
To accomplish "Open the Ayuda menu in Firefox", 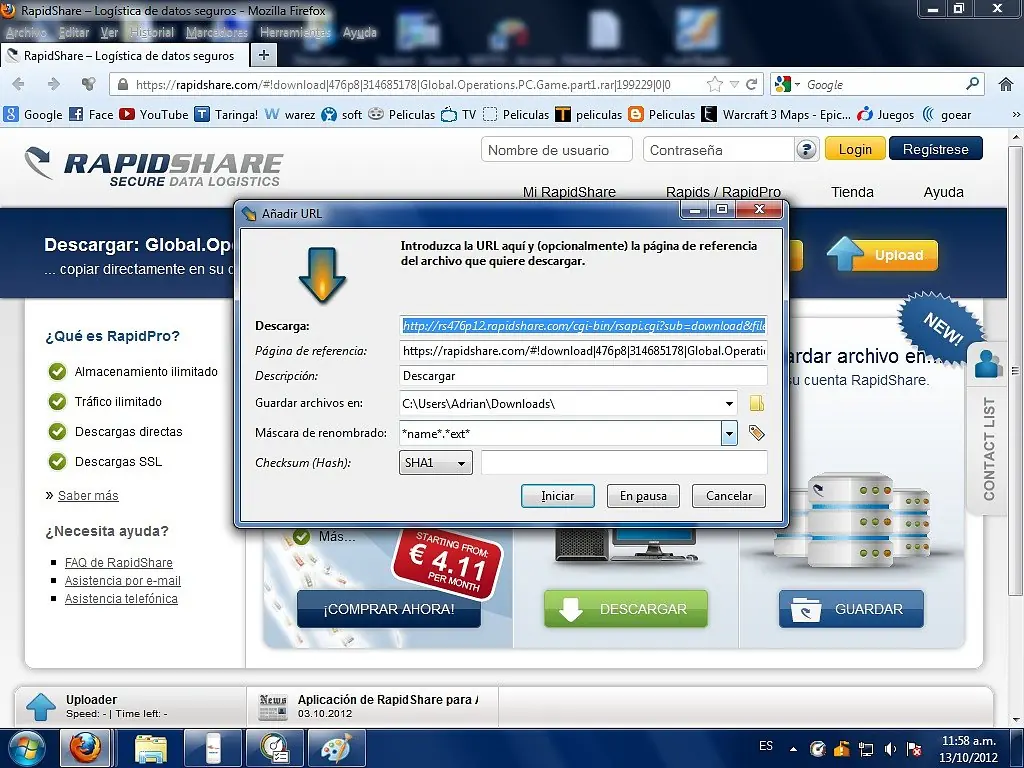I will click(x=360, y=32).
